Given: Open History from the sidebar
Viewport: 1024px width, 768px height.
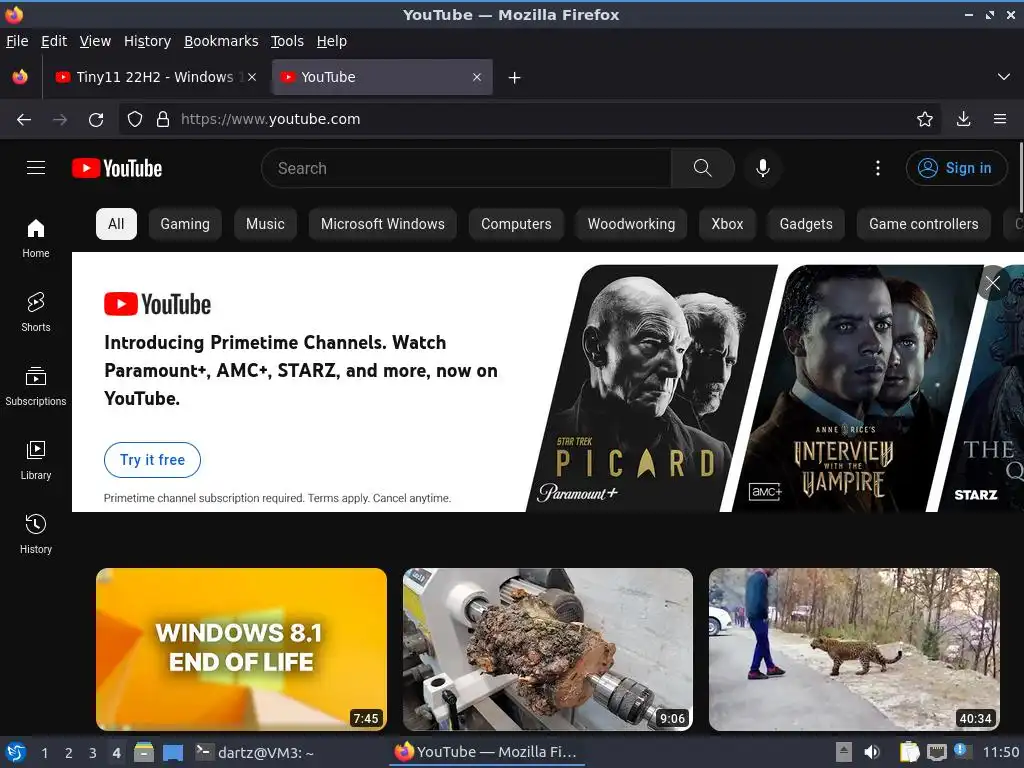Looking at the screenshot, I should click(x=36, y=534).
